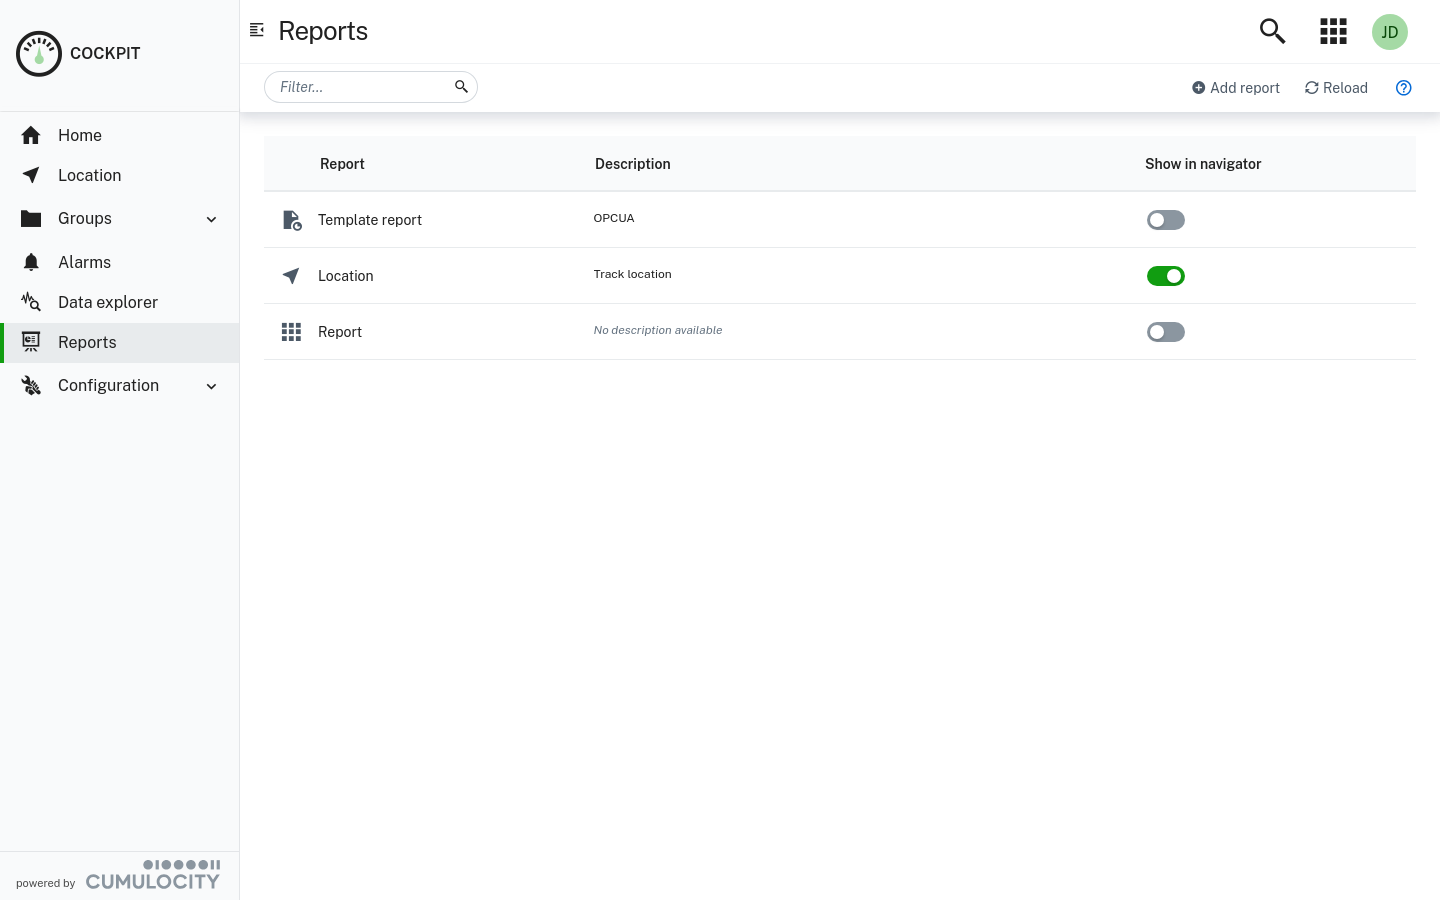Open the Home icon in the sidebar
The height and width of the screenshot is (900, 1440).
coord(31,135)
